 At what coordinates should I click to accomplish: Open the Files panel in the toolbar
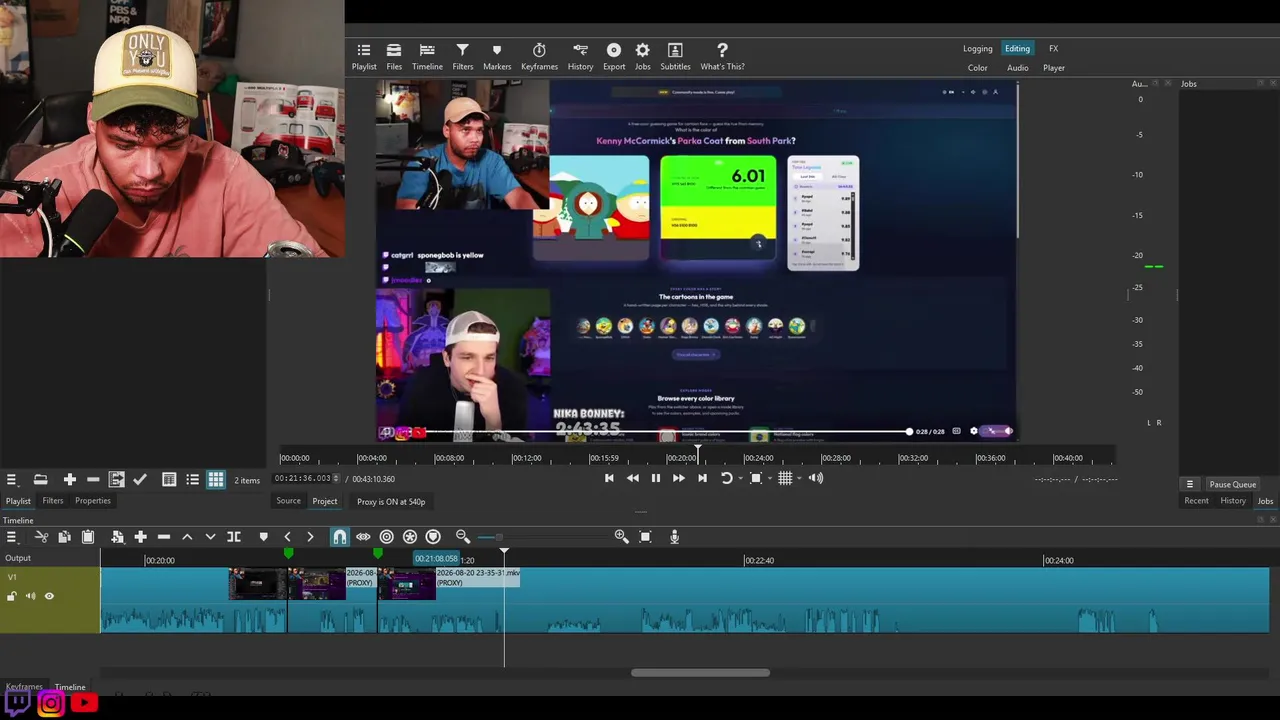pyautogui.click(x=394, y=57)
